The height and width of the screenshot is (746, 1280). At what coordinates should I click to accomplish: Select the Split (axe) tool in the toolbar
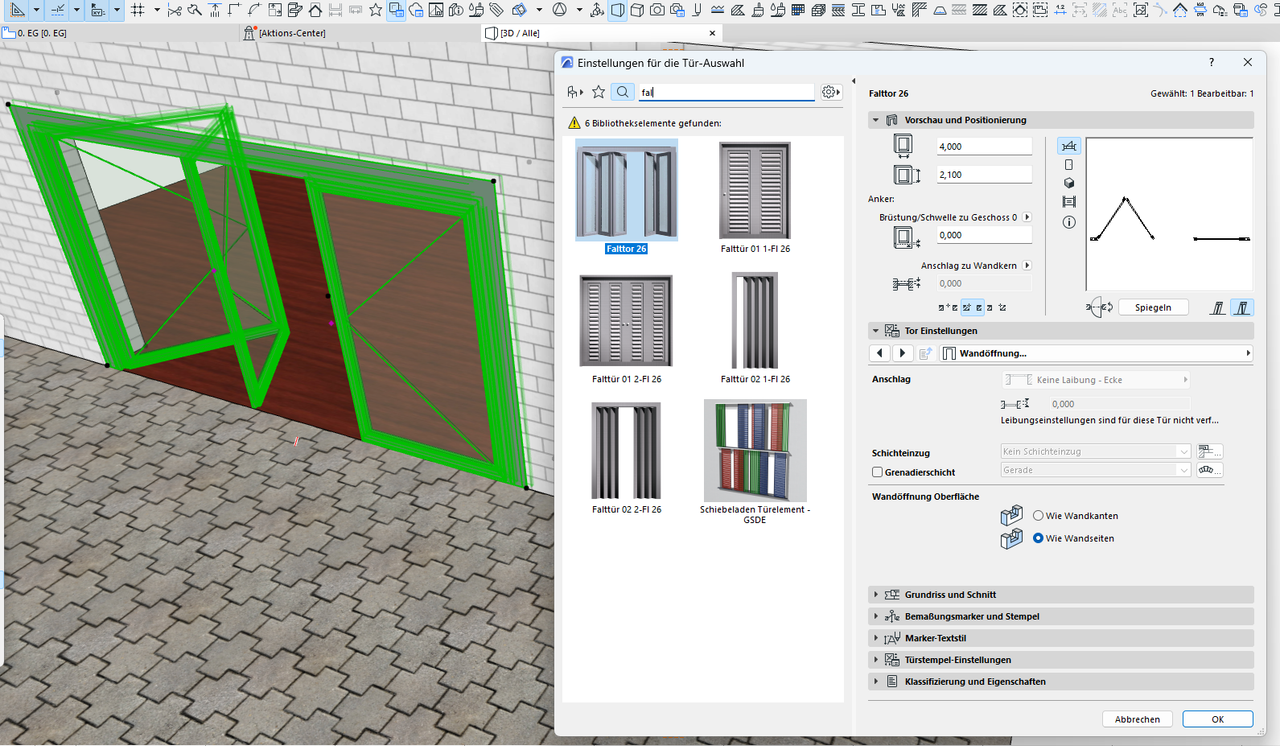pos(195,10)
